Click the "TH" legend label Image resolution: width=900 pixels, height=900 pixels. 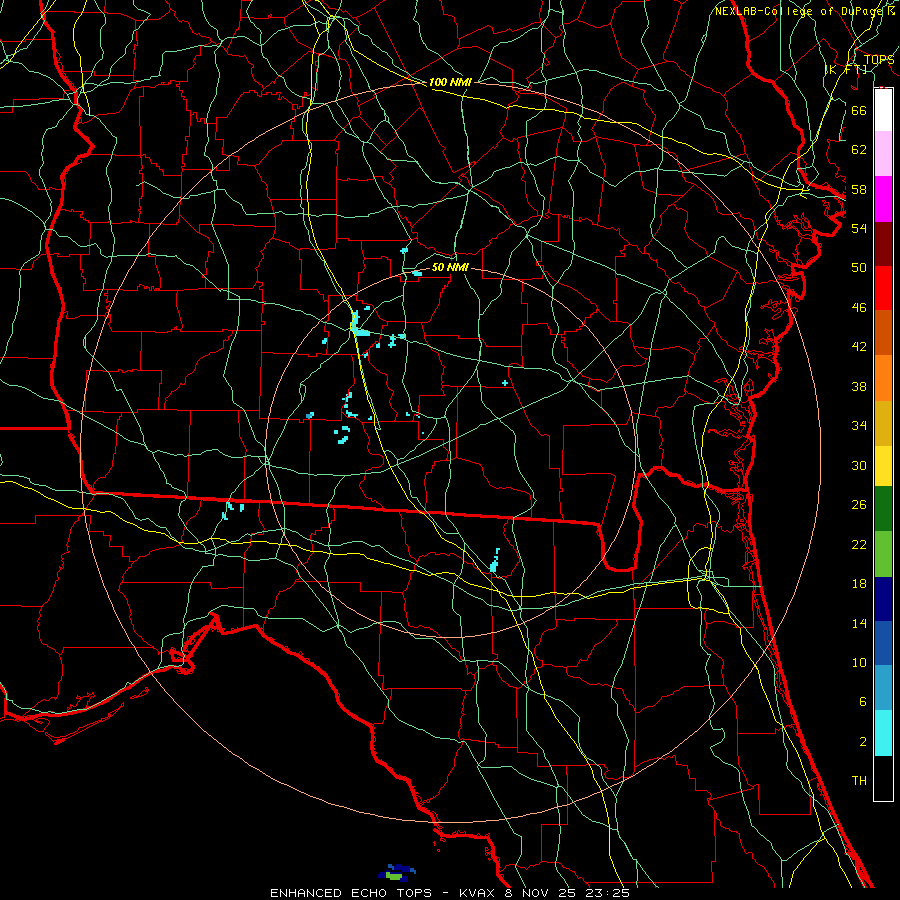point(859,781)
